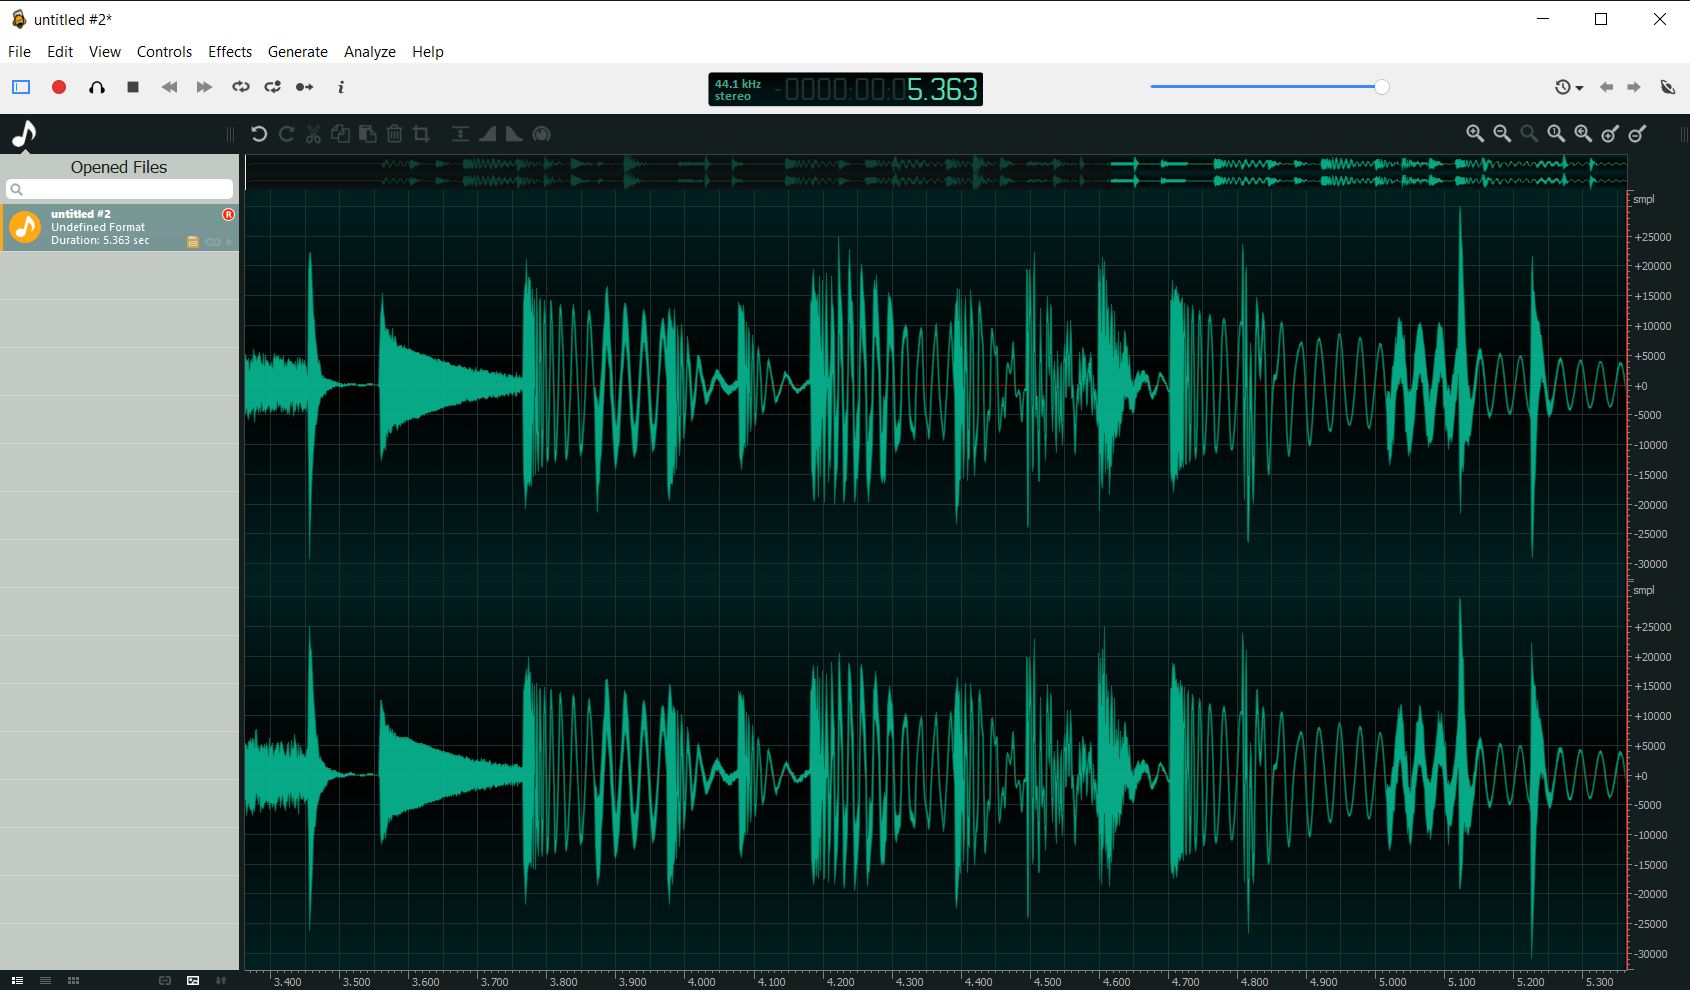This screenshot has width=1690, height=990.
Task: Open the Generate menu
Action: pos(297,51)
